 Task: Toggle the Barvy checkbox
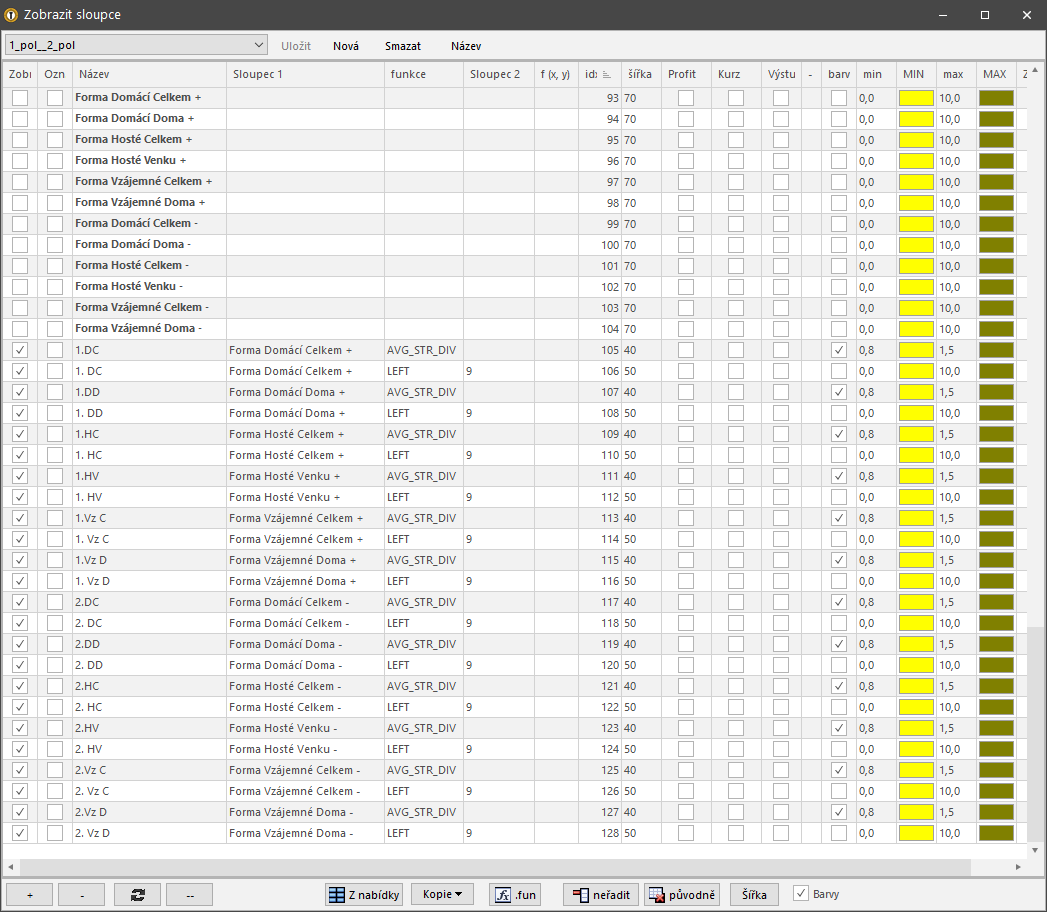(800, 894)
